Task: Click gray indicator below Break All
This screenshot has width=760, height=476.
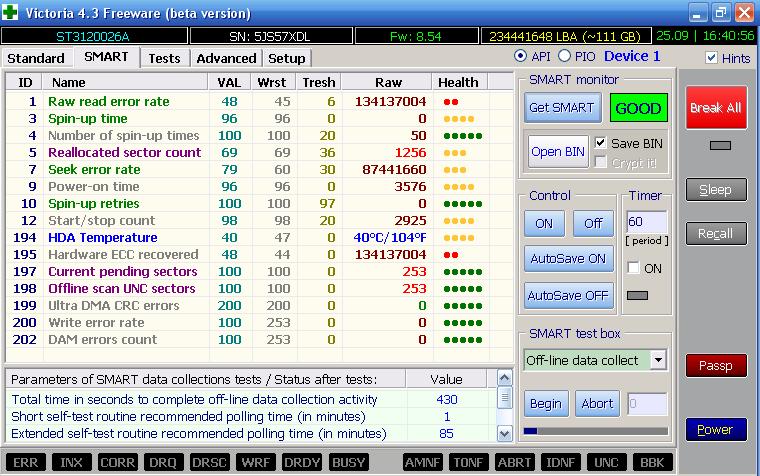Action: (720, 145)
